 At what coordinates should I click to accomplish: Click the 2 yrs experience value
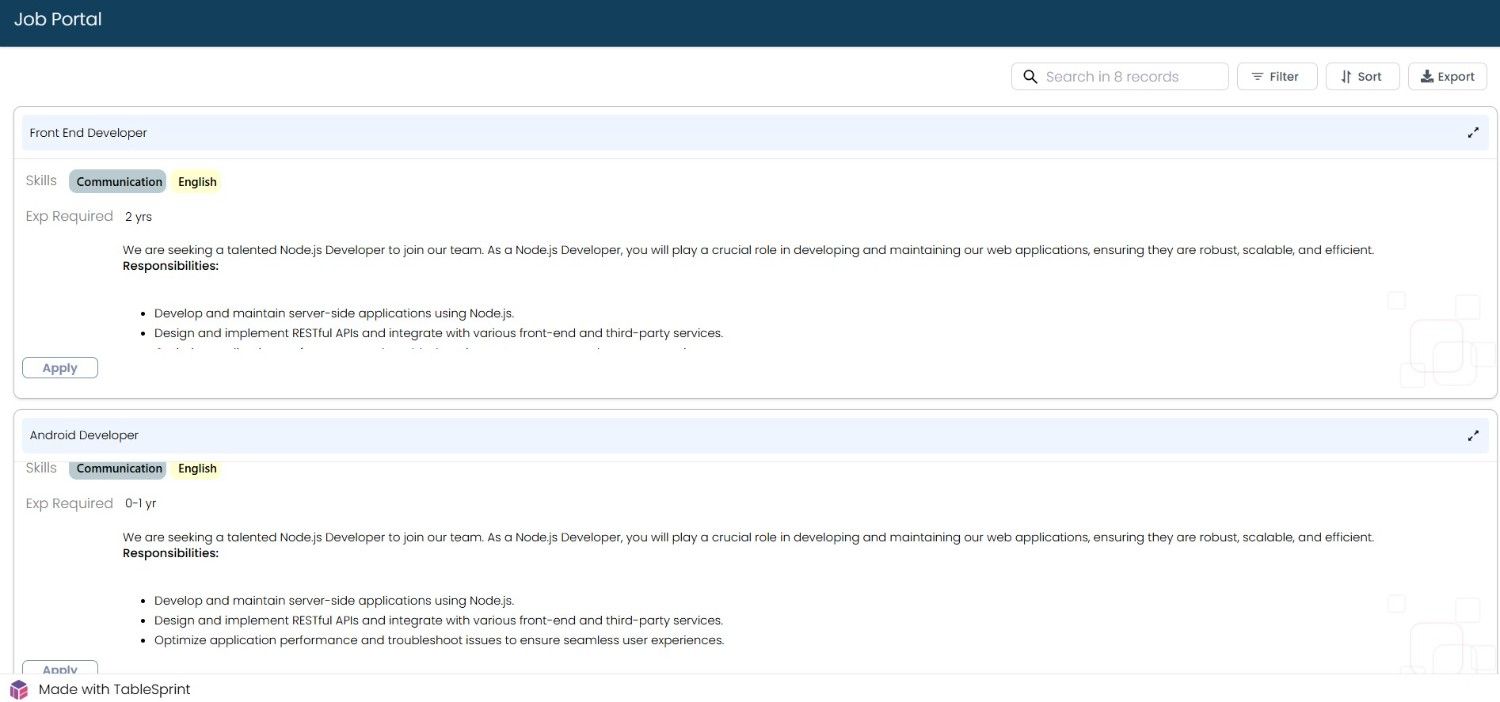click(138, 217)
